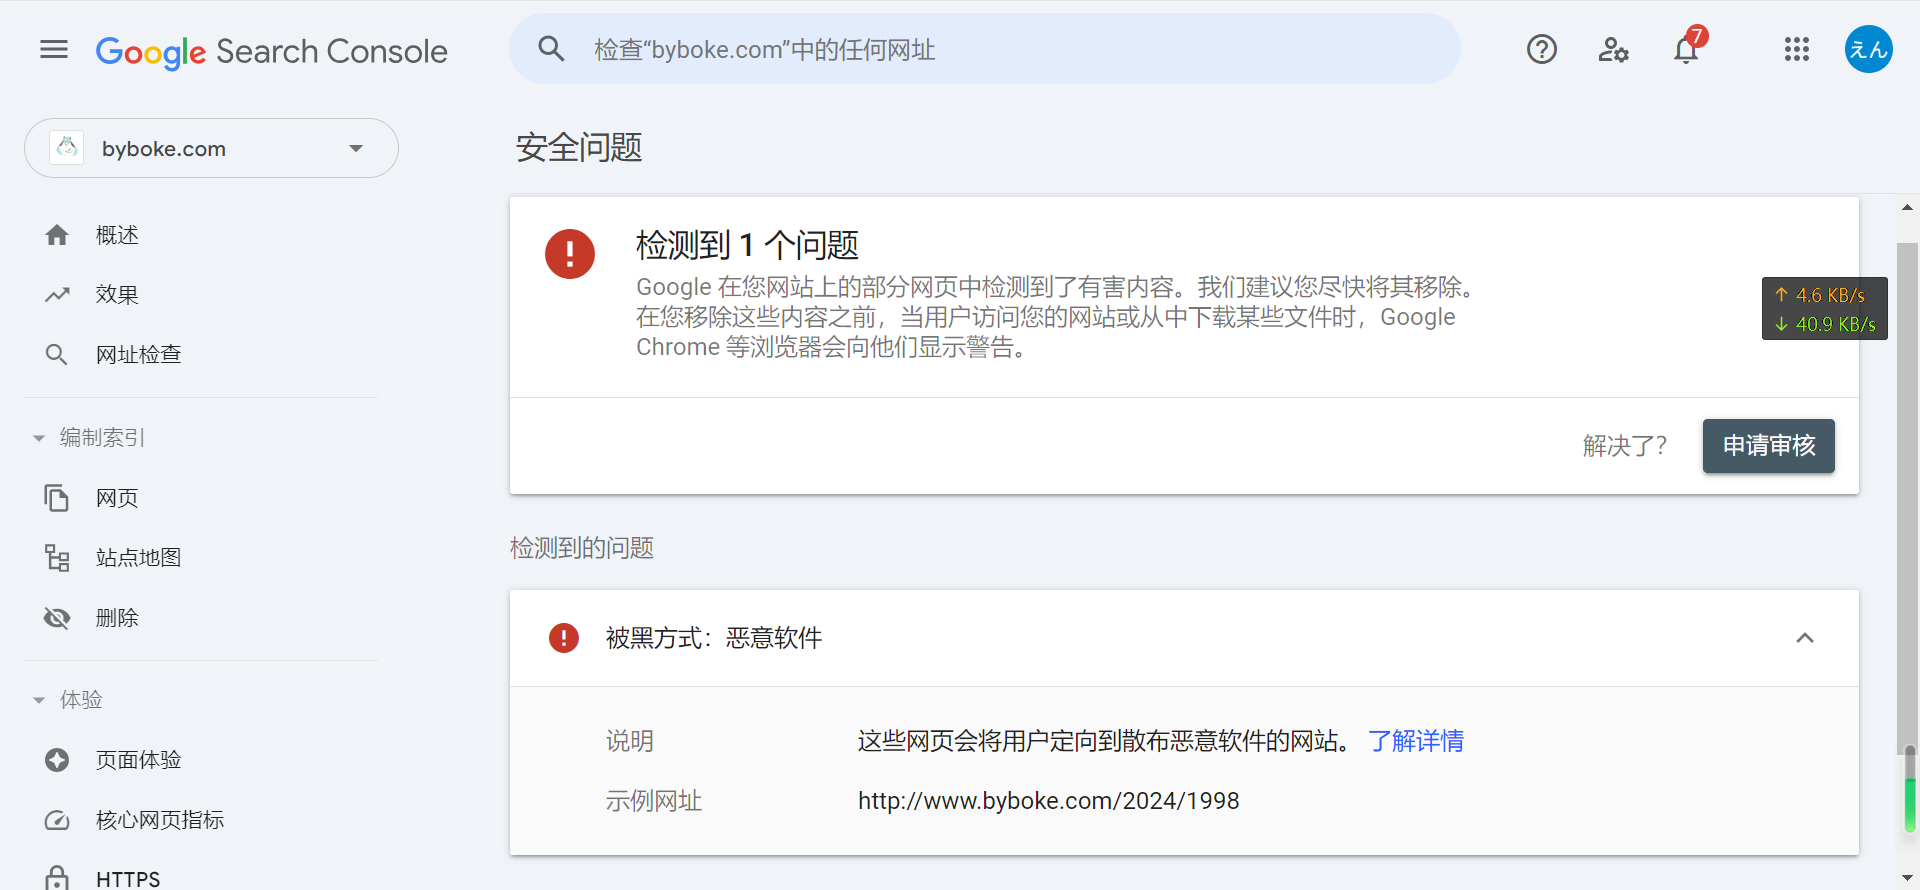Open the byboke.com property dropdown
The image size is (1920, 890).
pyautogui.click(x=211, y=148)
